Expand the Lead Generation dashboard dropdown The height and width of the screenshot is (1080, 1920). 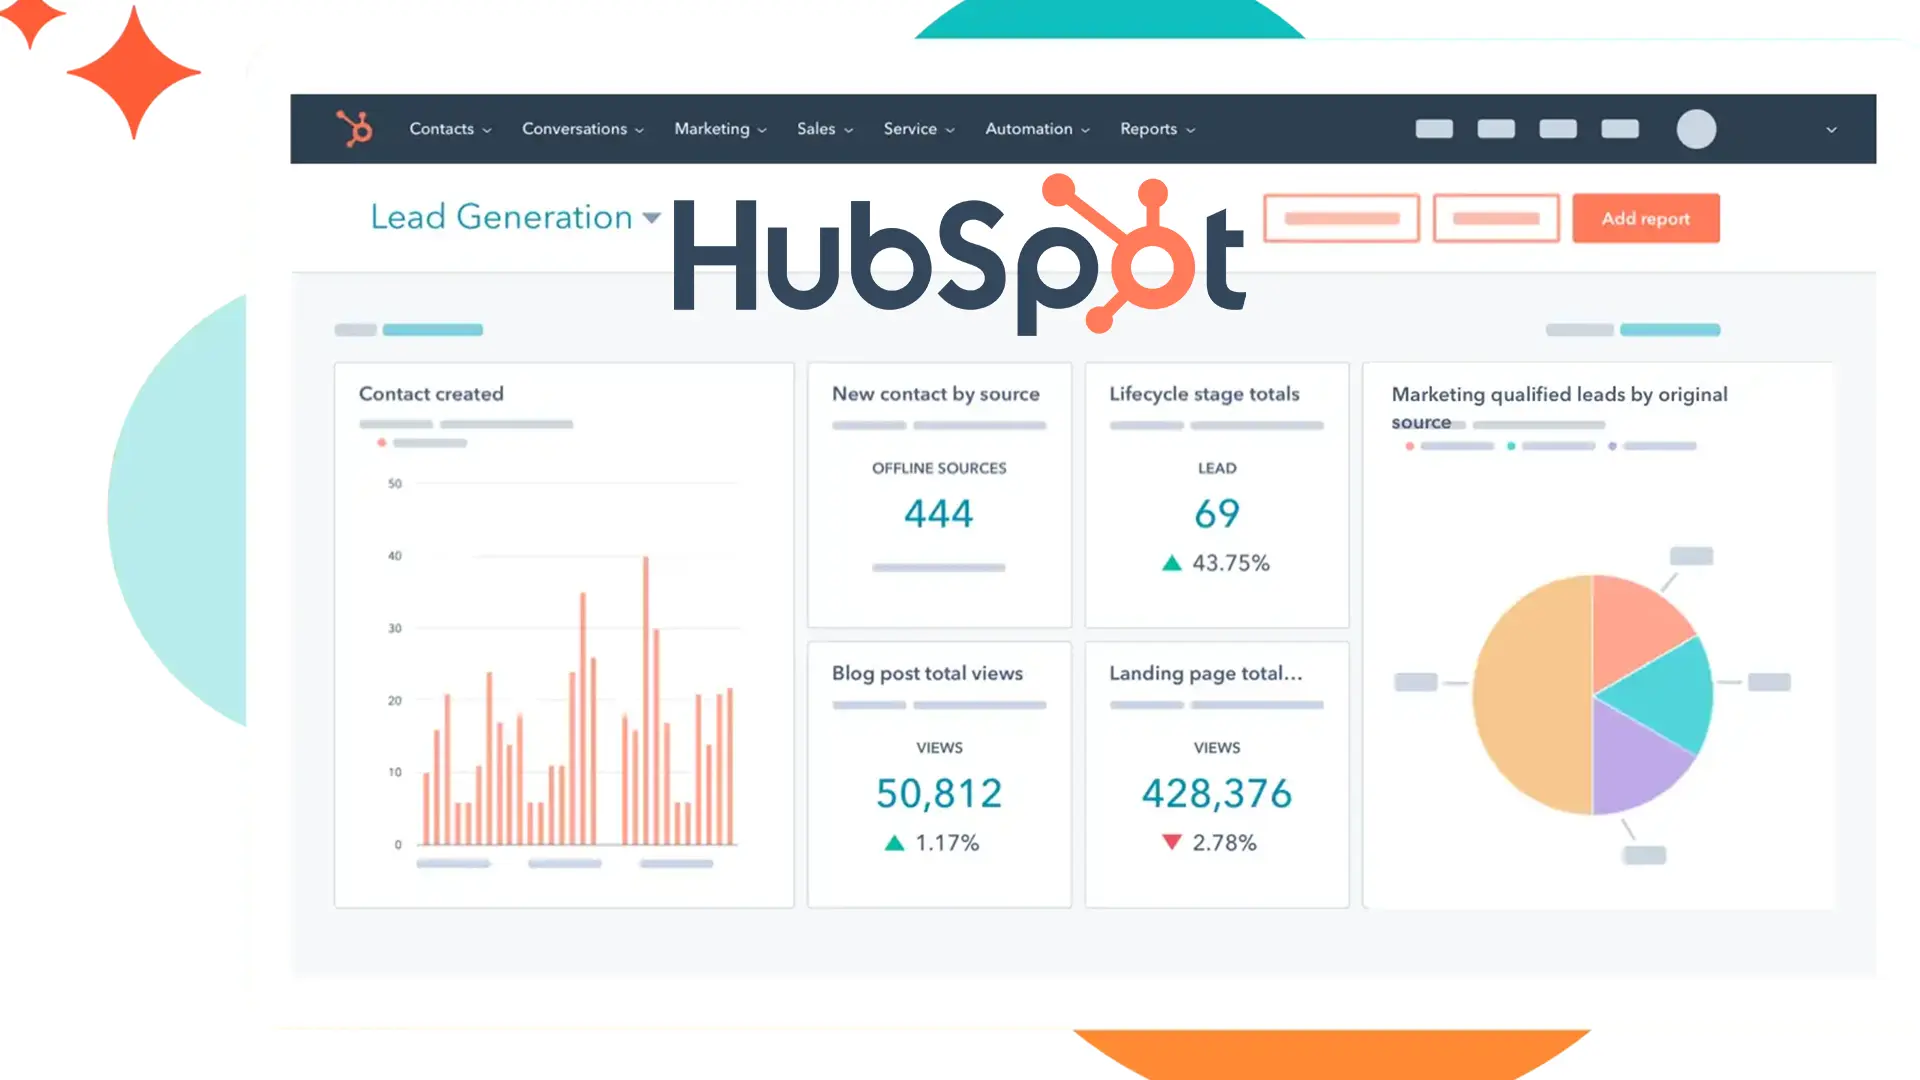pos(652,217)
